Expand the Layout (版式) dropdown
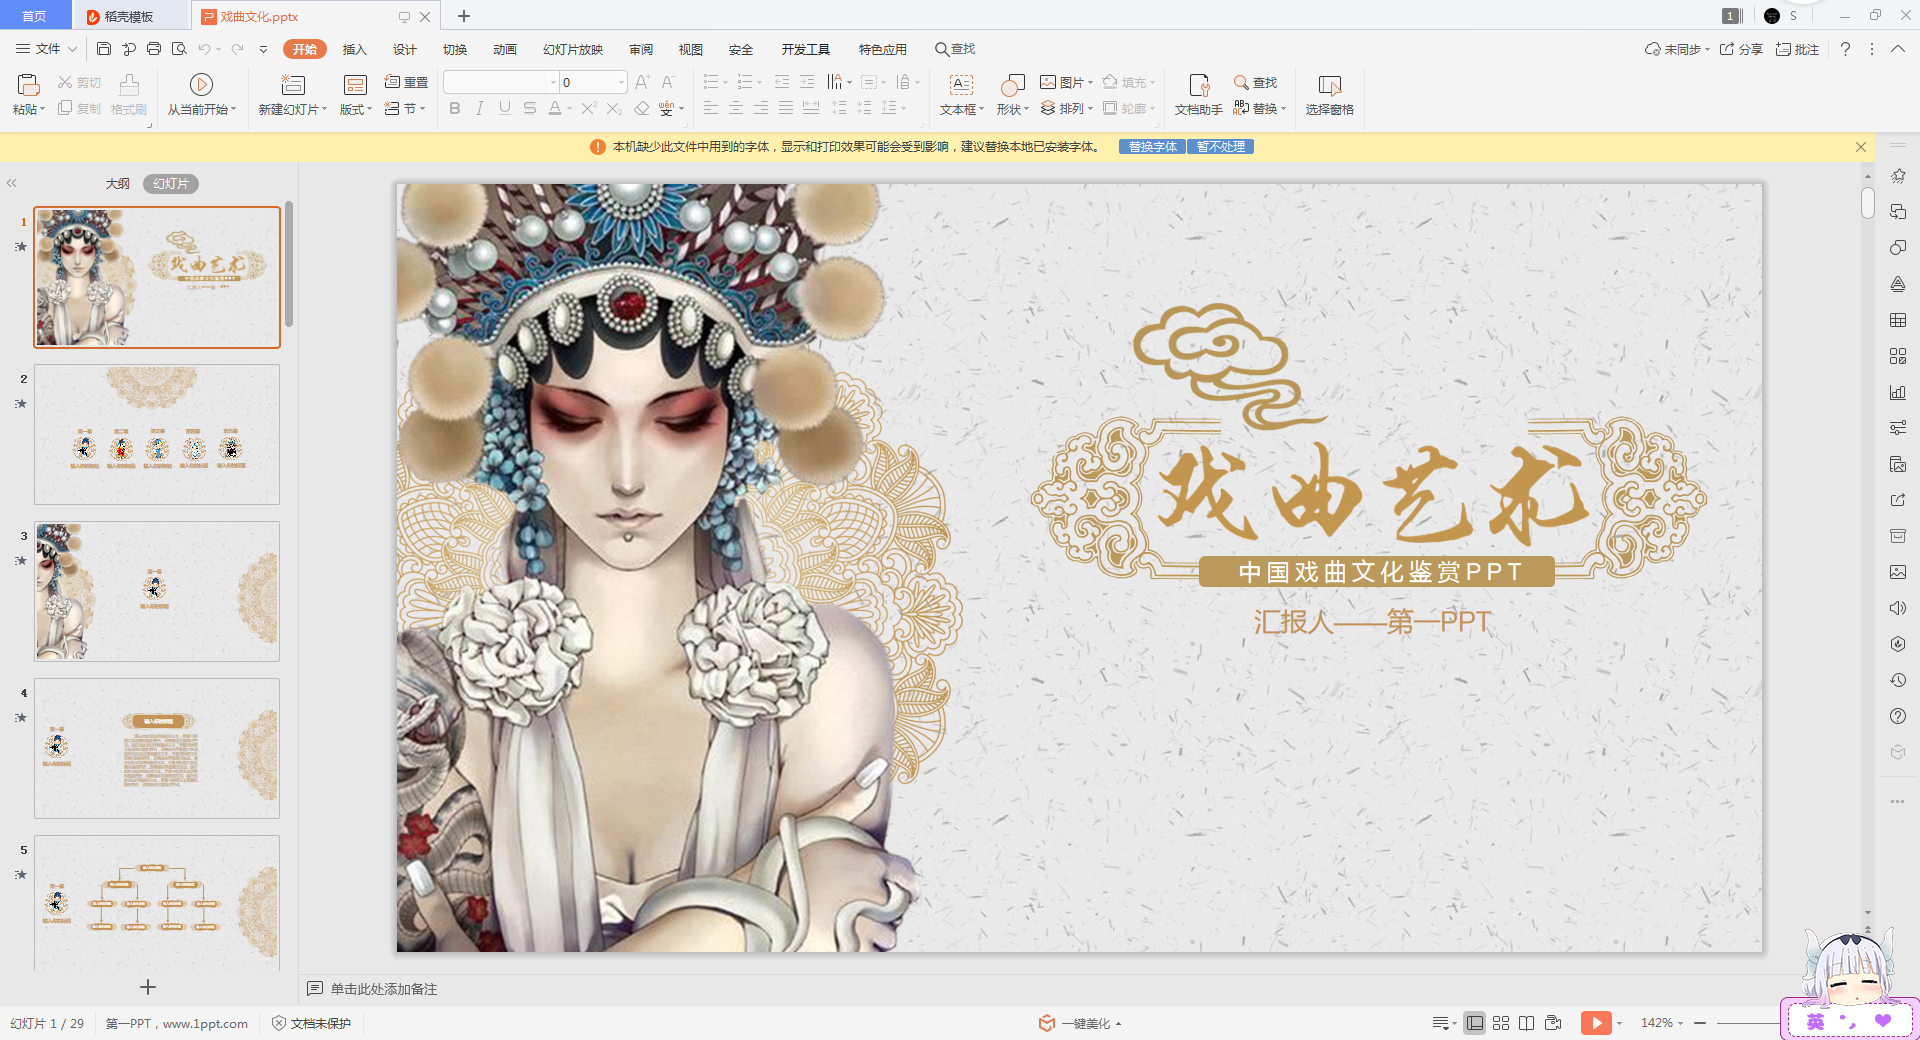The image size is (1920, 1040). (355, 110)
